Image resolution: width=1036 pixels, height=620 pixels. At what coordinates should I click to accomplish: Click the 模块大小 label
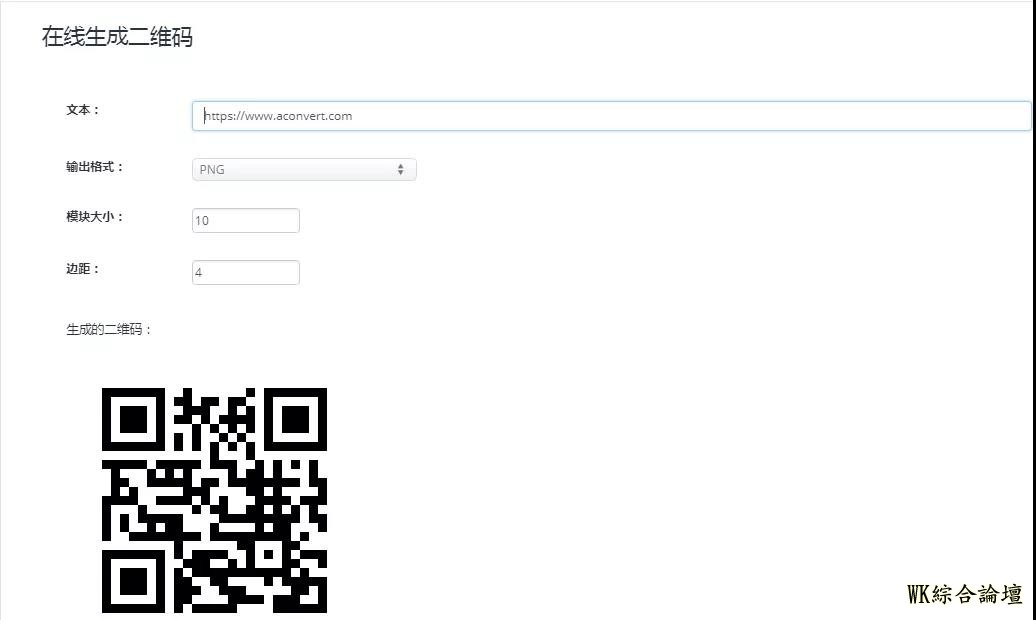(x=94, y=217)
